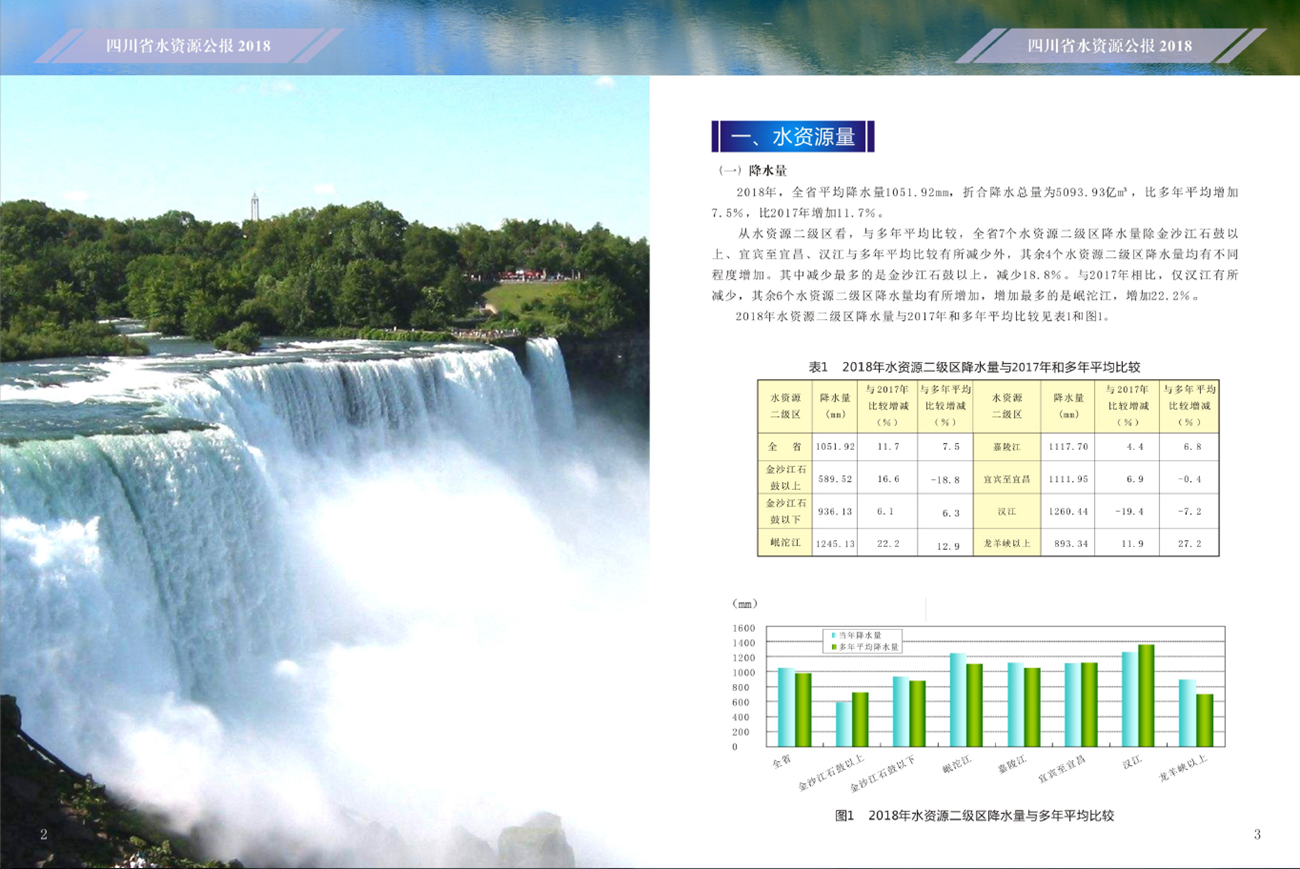Click the left page header 四川省水资源公报 2018
Viewport: 1300px width, 869px height.
click(x=188, y=46)
